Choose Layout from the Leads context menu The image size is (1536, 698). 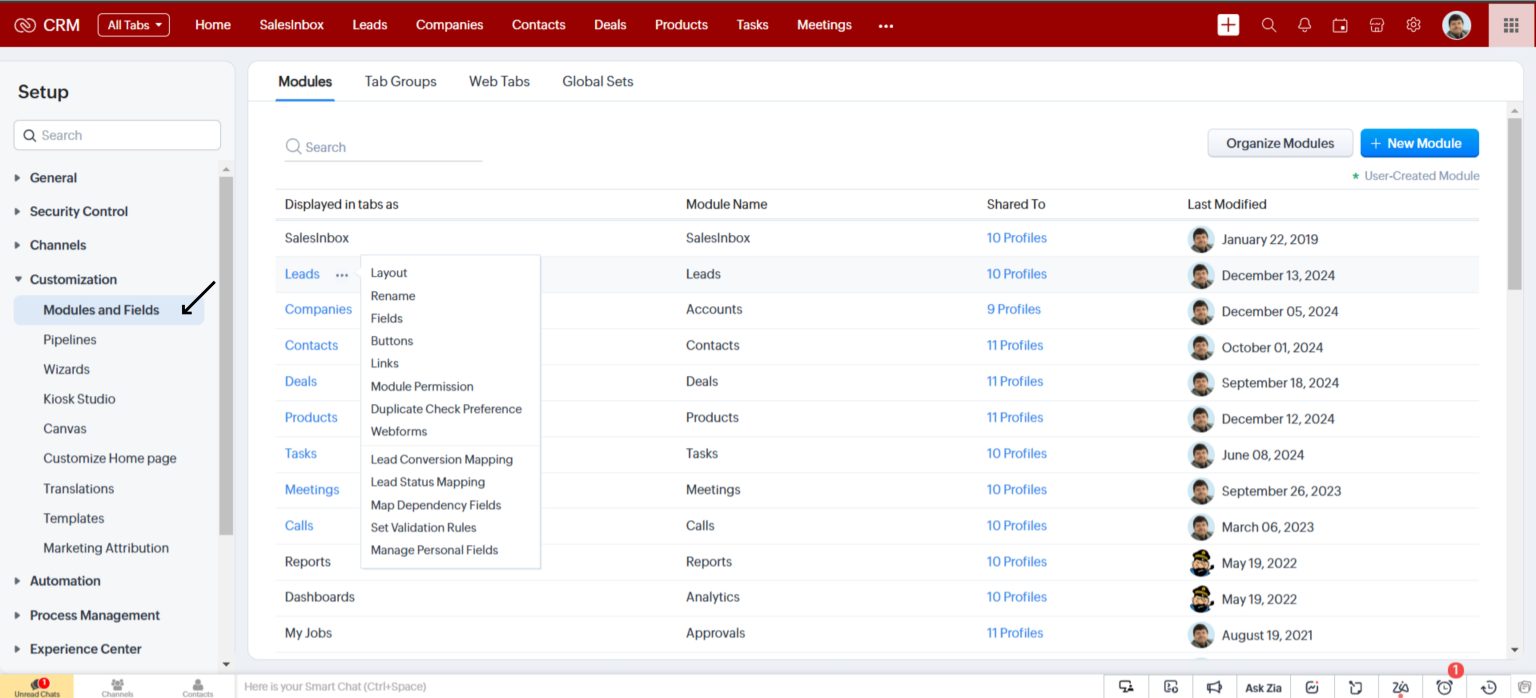coord(389,273)
